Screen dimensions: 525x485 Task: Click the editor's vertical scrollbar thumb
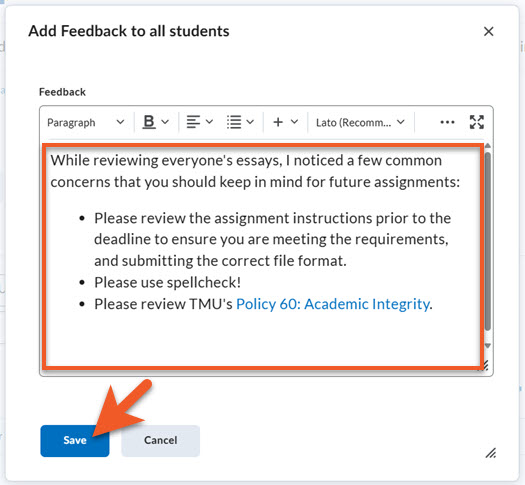[488, 241]
